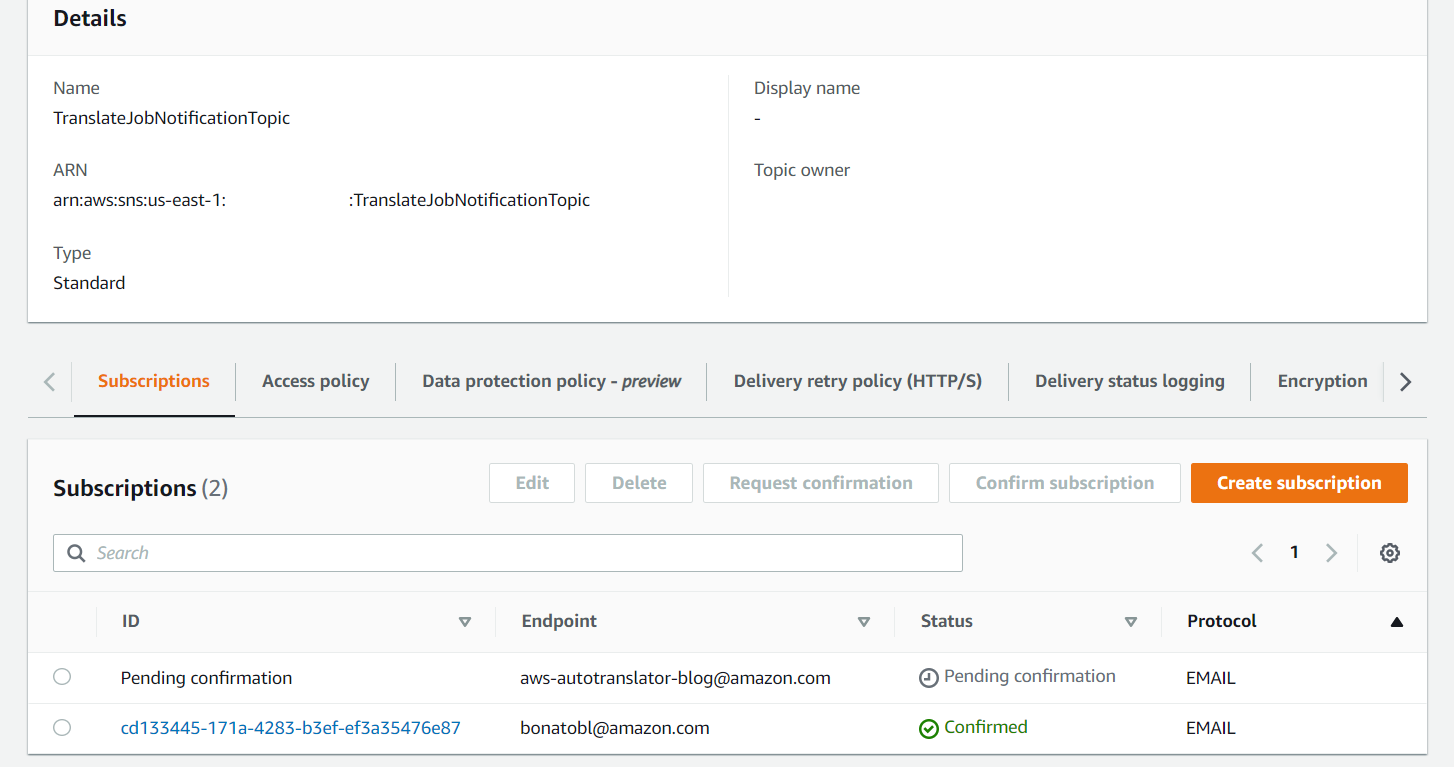1454x768 pixels.
Task: Sort subscriptions by Endpoint column arrow
Action: pos(864,622)
